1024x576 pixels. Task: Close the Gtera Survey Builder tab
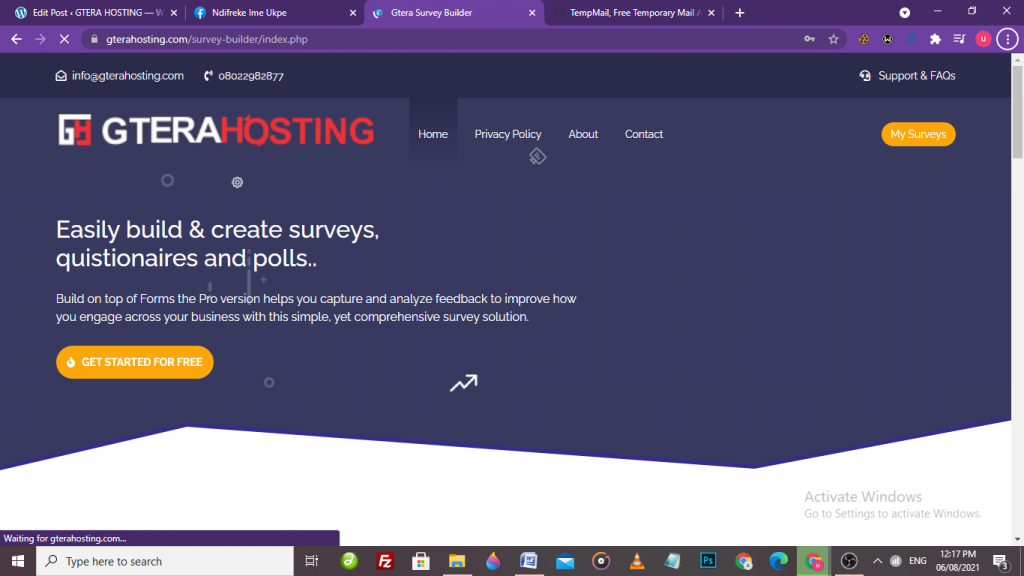point(532,12)
